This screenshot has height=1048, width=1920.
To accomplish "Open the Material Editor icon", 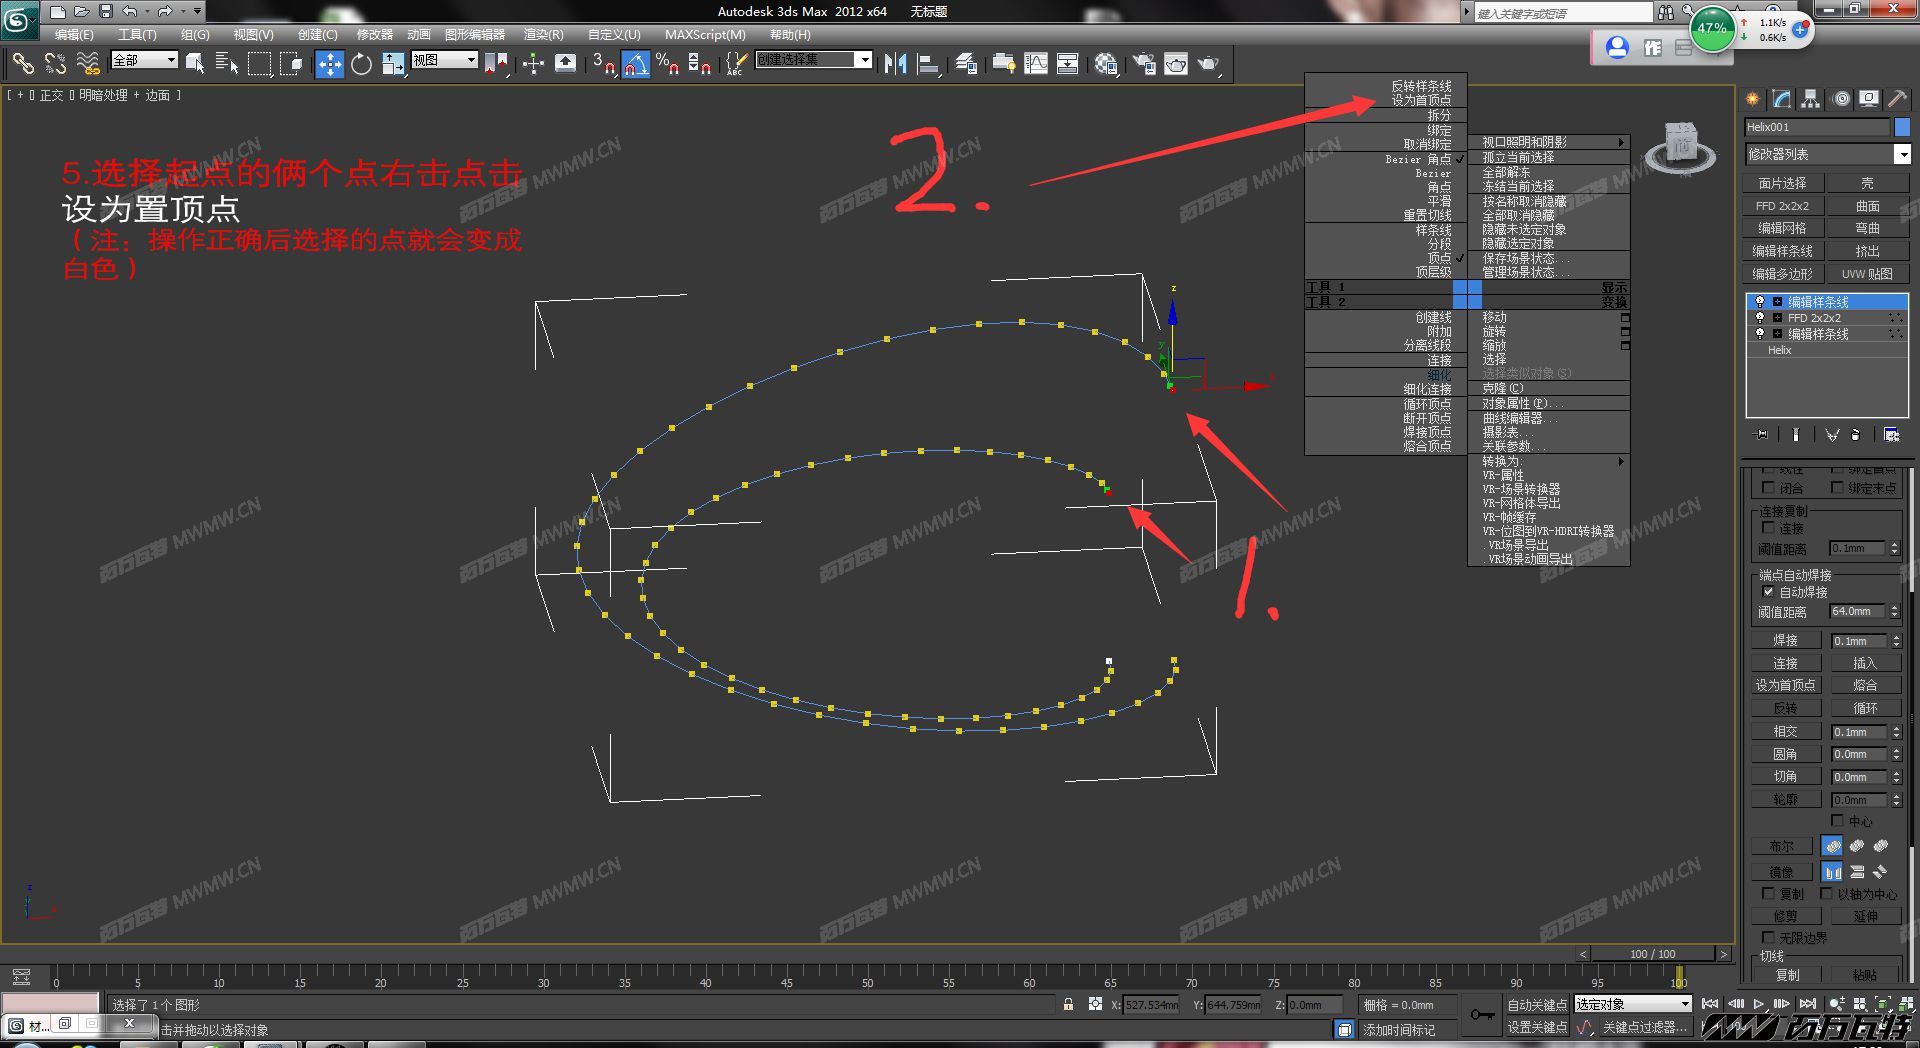I will pyautogui.click(x=1105, y=64).
